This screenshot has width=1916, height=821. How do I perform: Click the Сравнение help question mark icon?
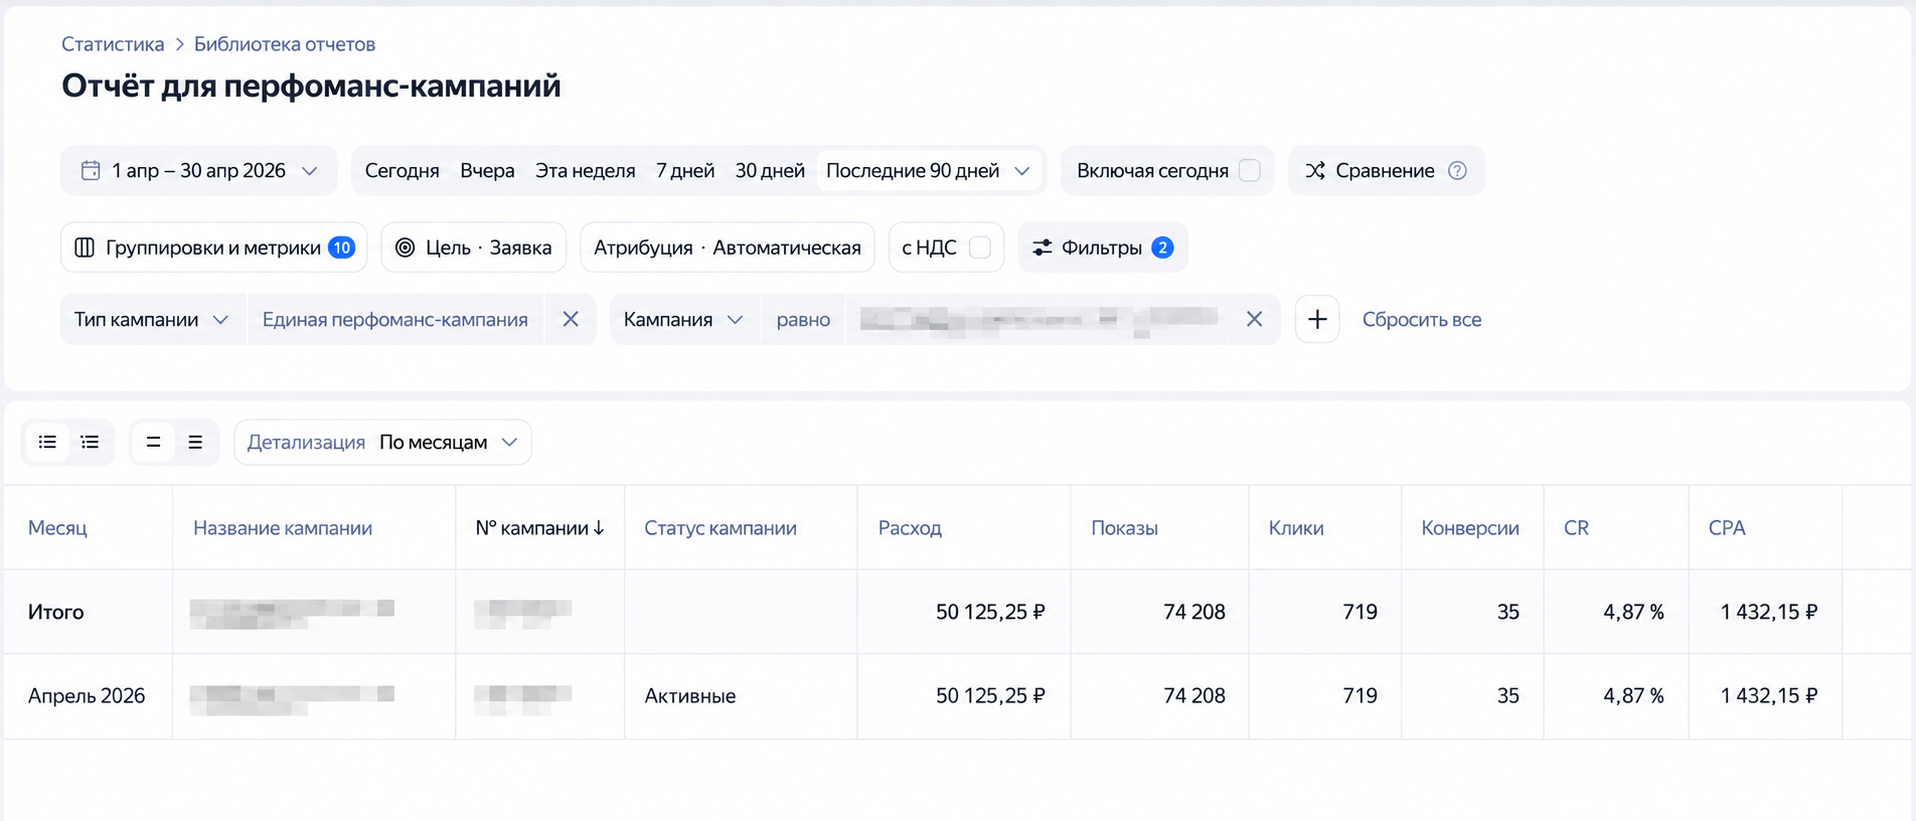(1458, 170)
